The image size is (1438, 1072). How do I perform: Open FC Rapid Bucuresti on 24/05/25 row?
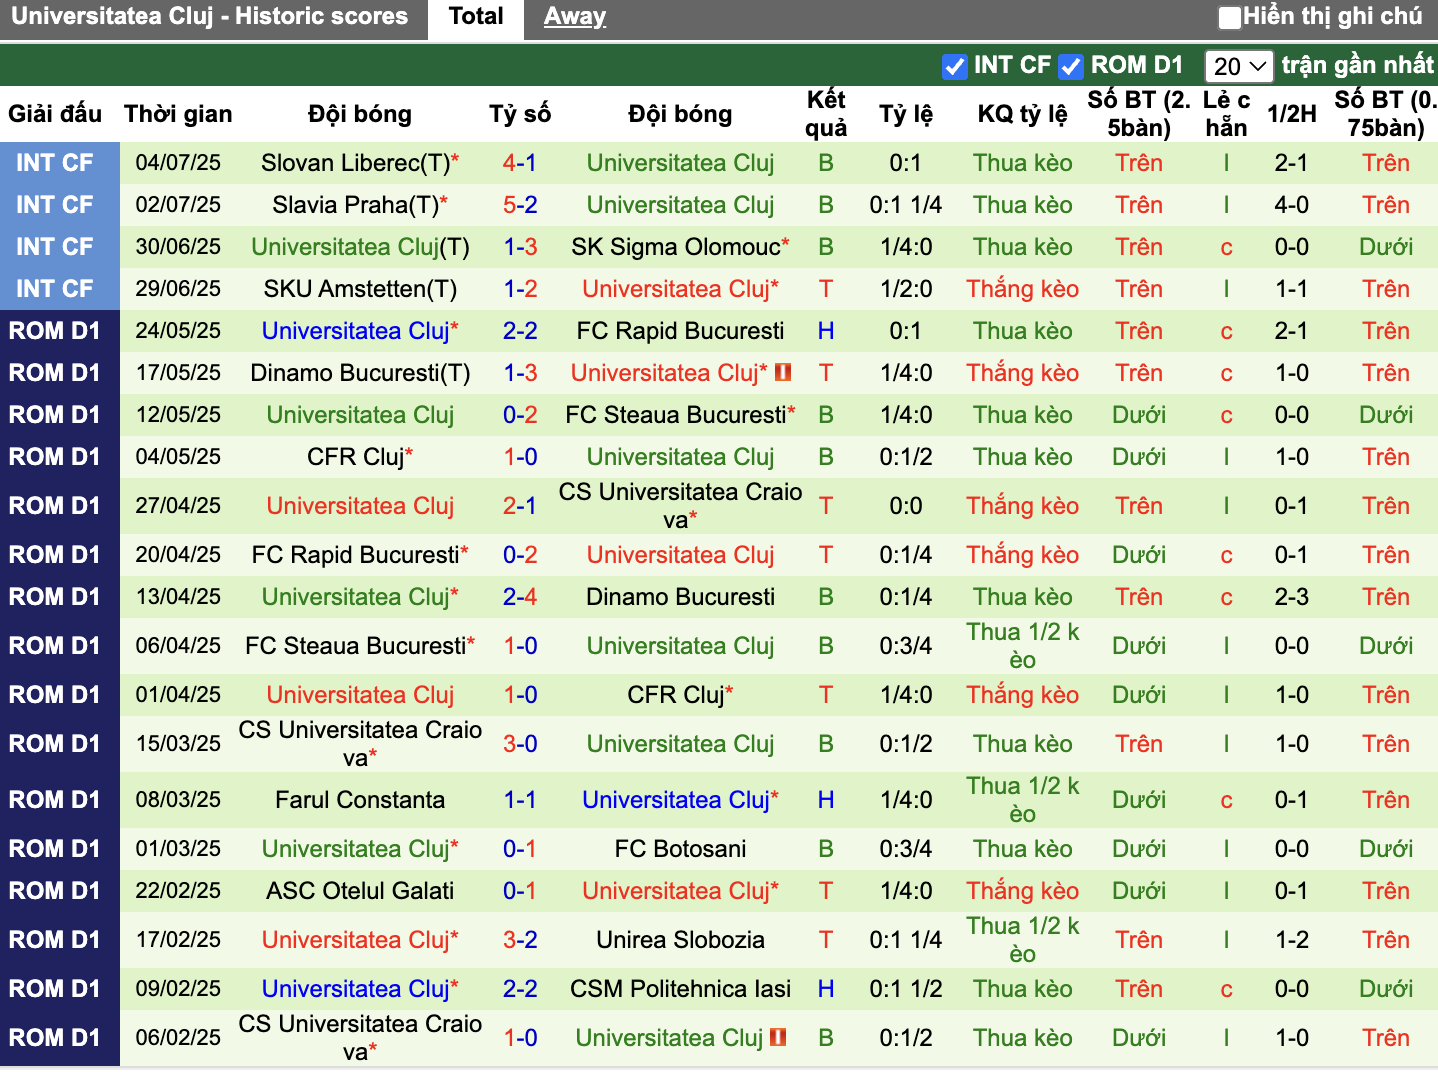click(680, 331)
